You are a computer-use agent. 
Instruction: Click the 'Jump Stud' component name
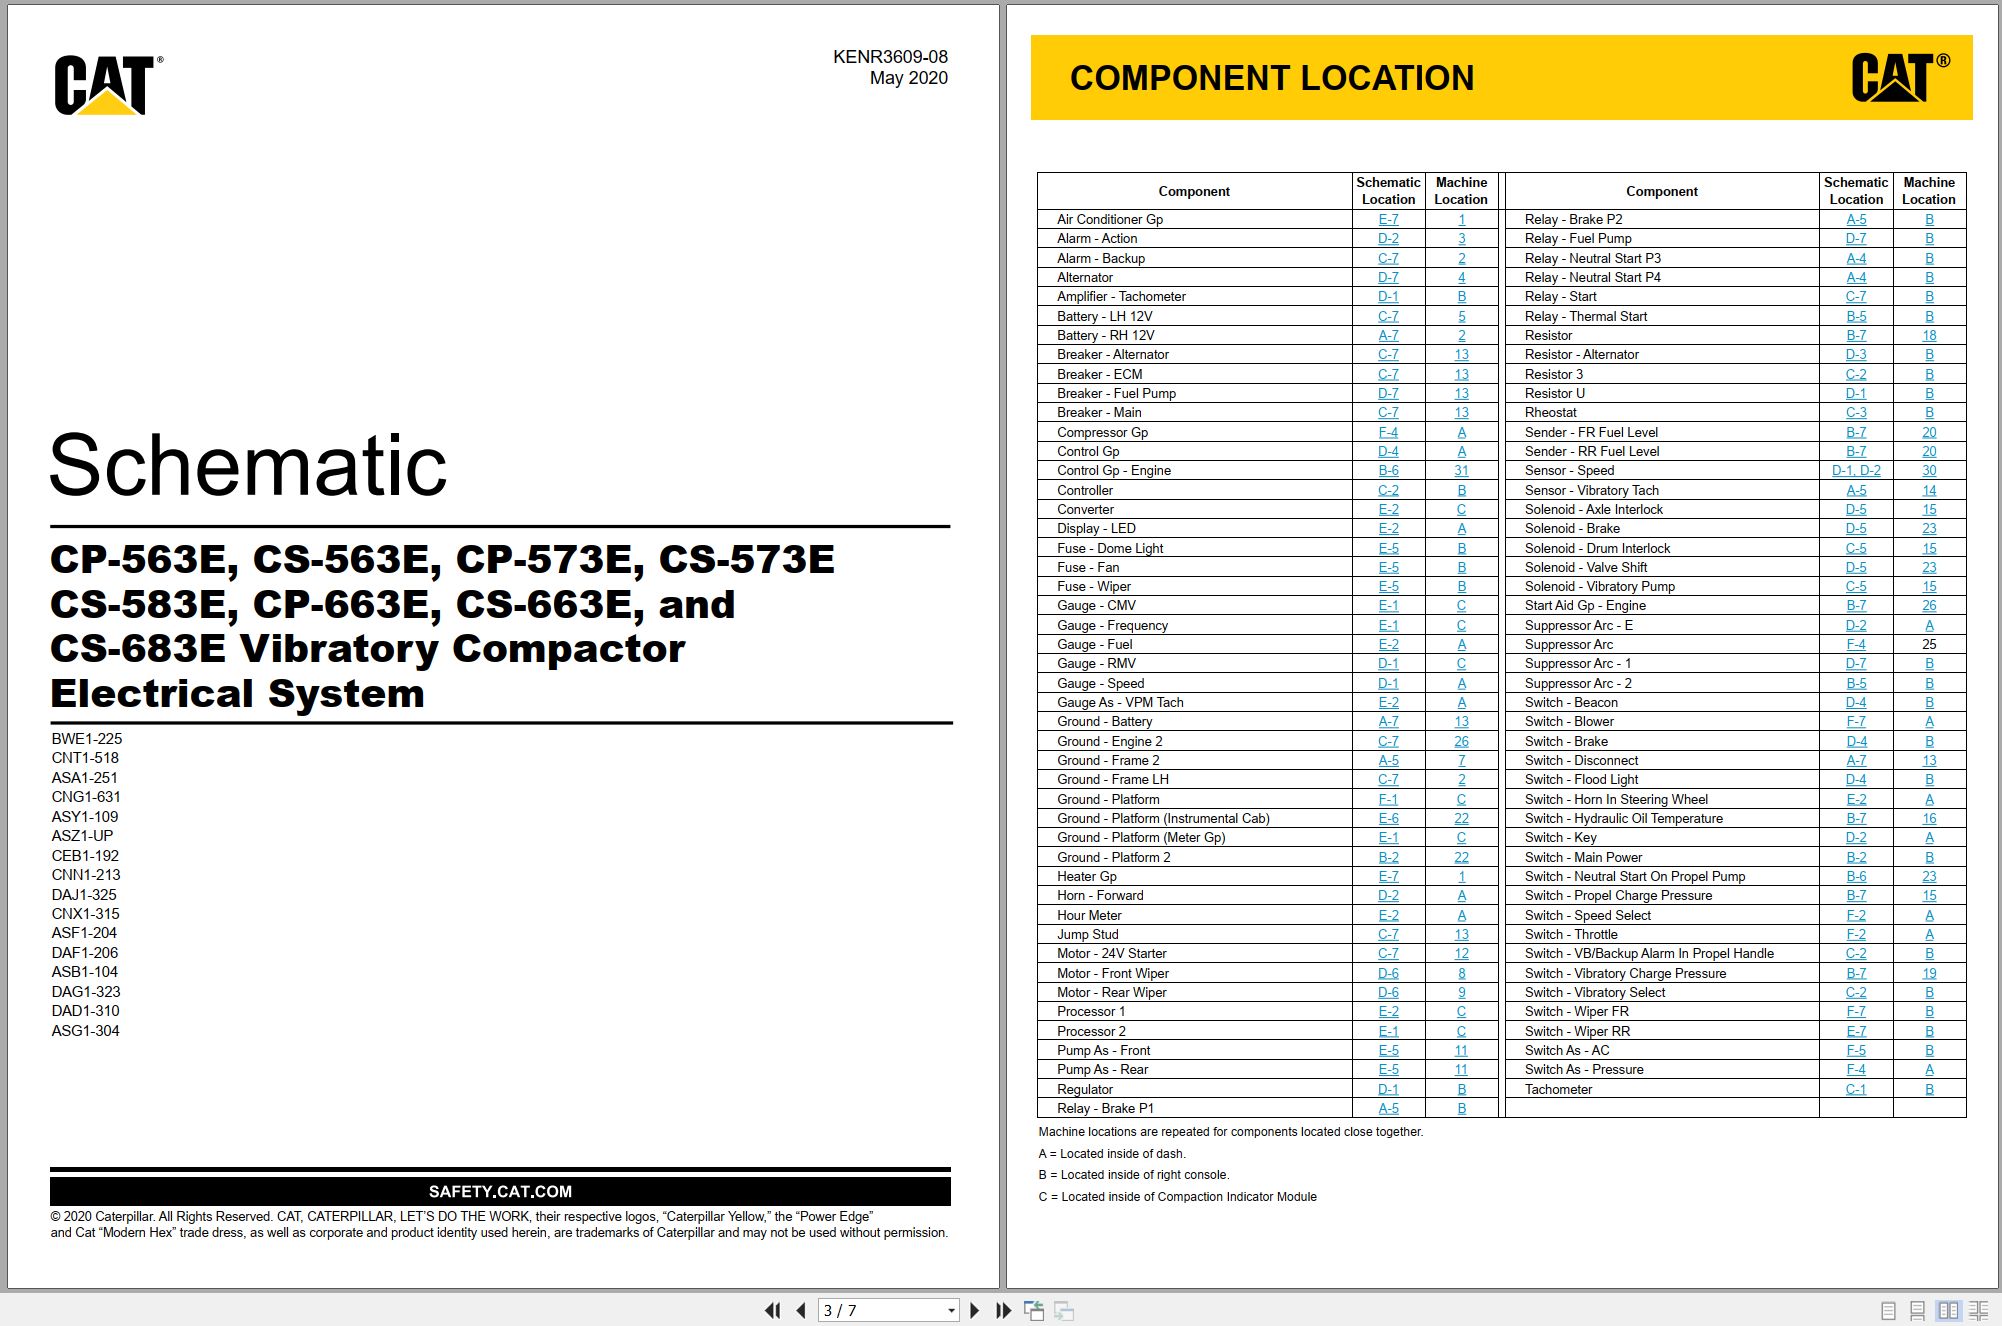[x=1088, y=934]
